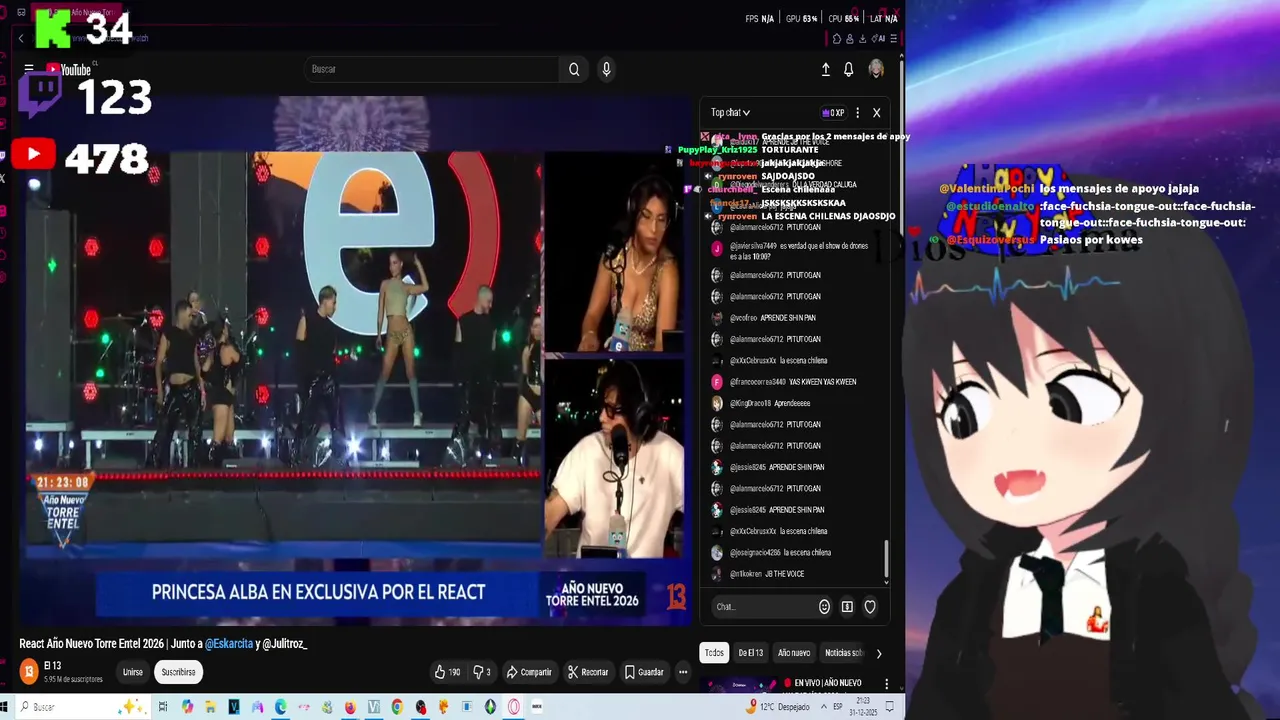Click the YouTube logo
Screen dimensions: 1280x720
coord(68,69)
